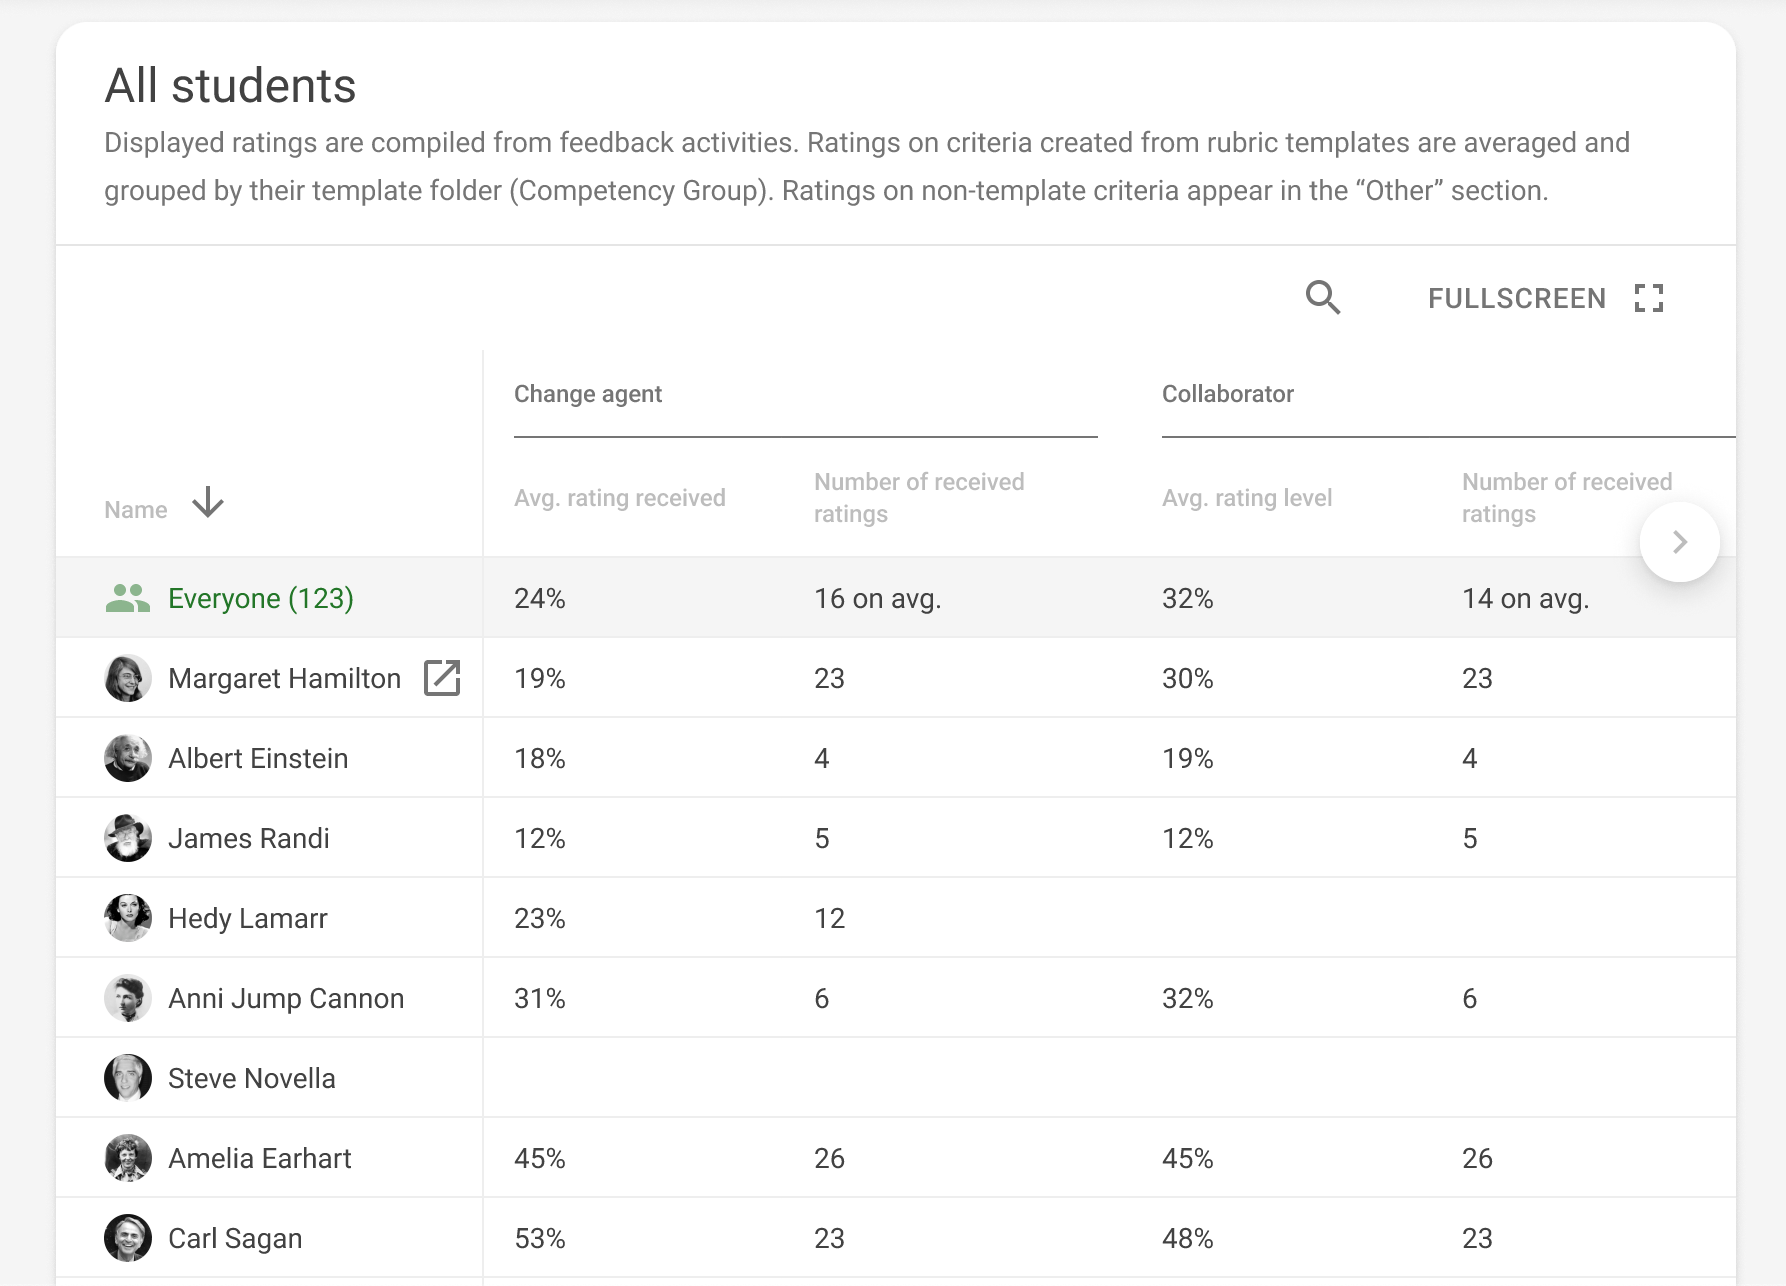1786x1286 pixels.
Task: Open Margaret Hamilton's external link icon
Action: point(442,678)
